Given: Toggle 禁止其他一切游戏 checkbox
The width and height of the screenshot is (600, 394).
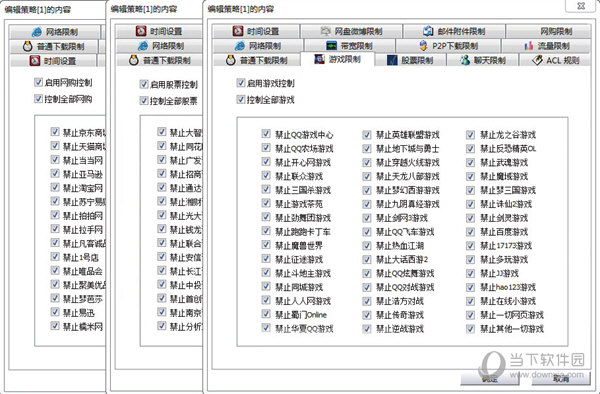Looking at the screenshot, I should (x=470, y=329).
